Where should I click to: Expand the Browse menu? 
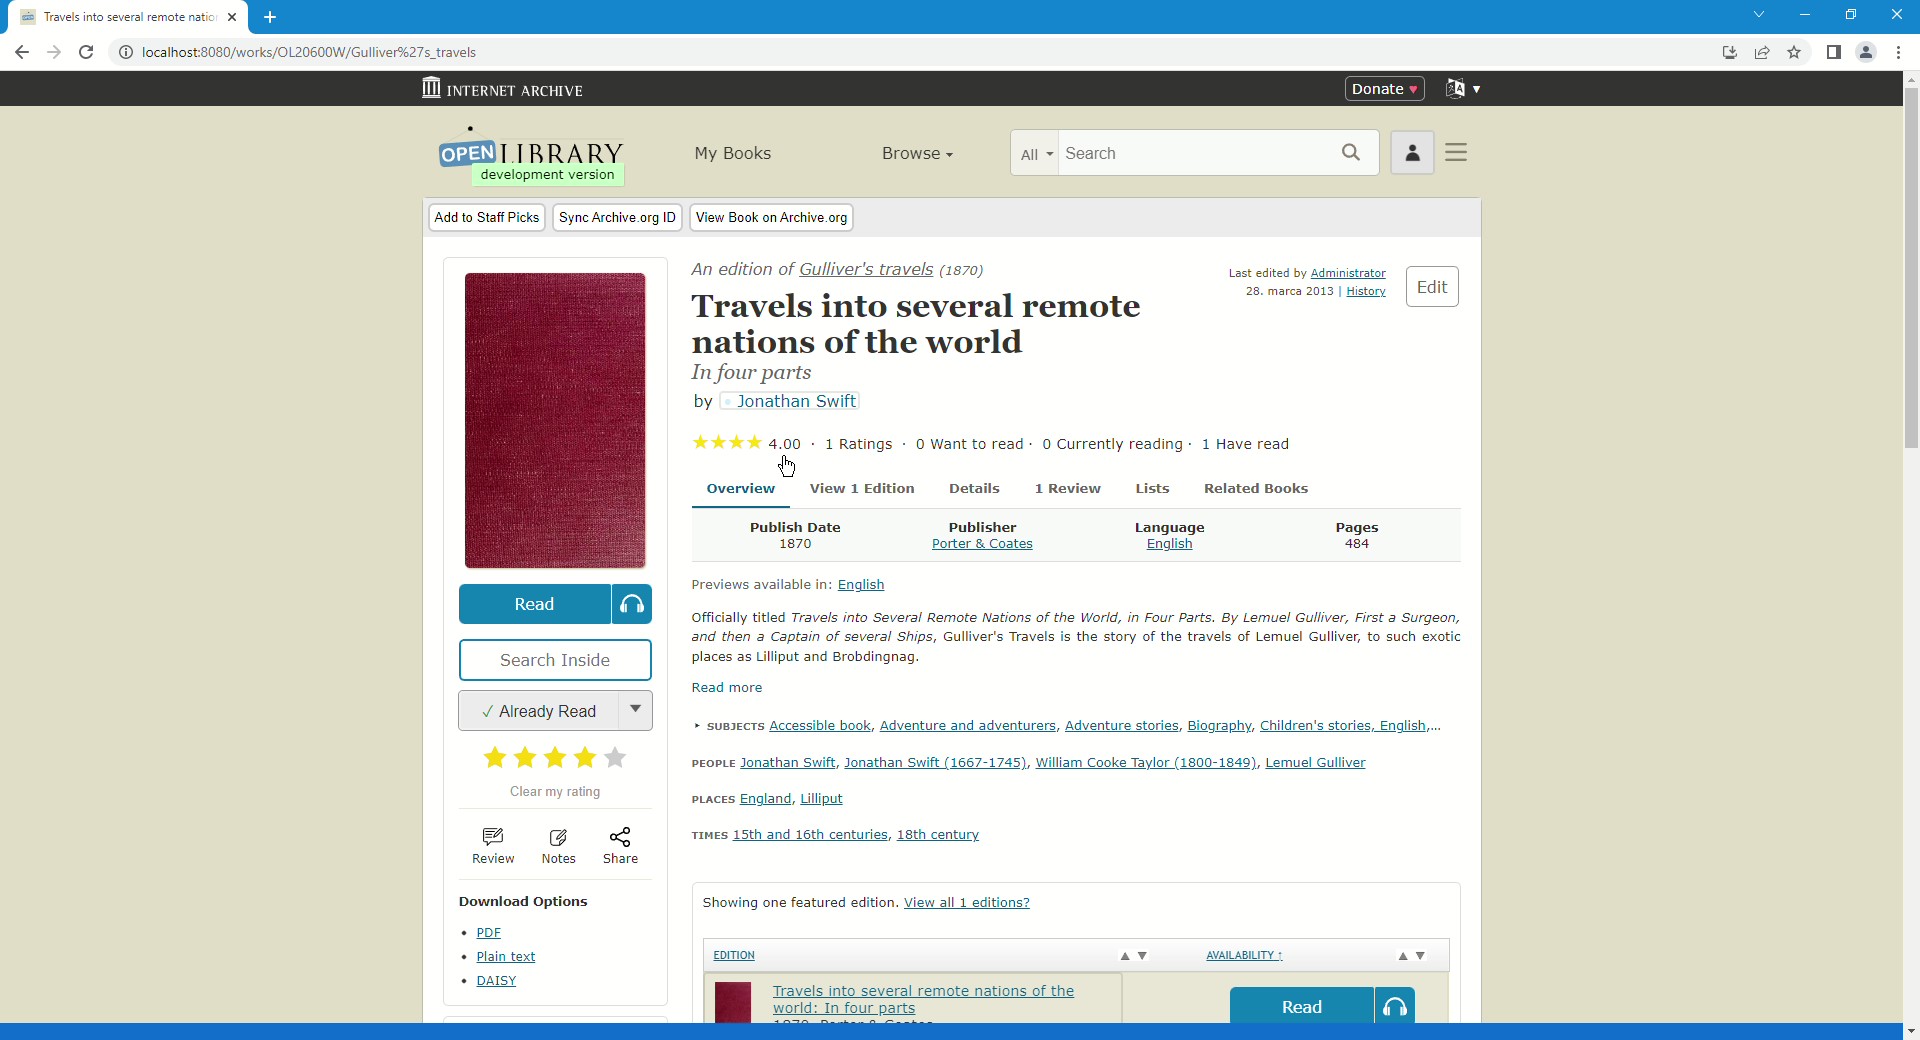point(917,153)
